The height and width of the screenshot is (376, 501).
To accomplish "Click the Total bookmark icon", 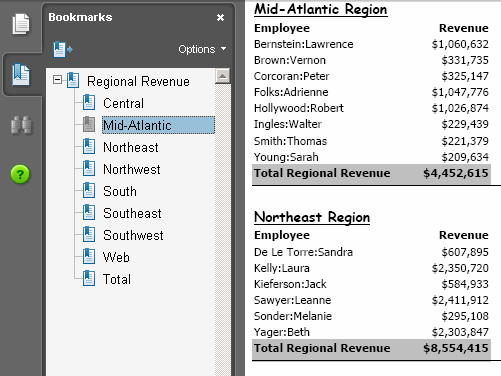I will coord(89,278).
